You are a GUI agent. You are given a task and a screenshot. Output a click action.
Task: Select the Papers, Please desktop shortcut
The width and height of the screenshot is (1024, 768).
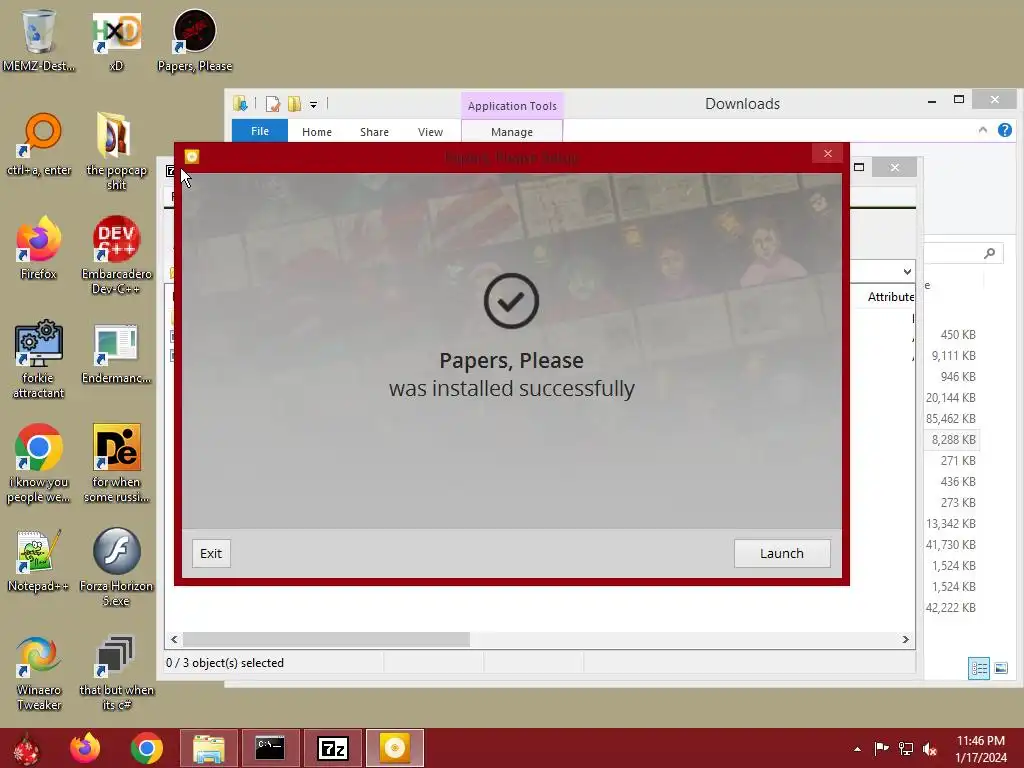pyautogui.click(x=195, y=39)
